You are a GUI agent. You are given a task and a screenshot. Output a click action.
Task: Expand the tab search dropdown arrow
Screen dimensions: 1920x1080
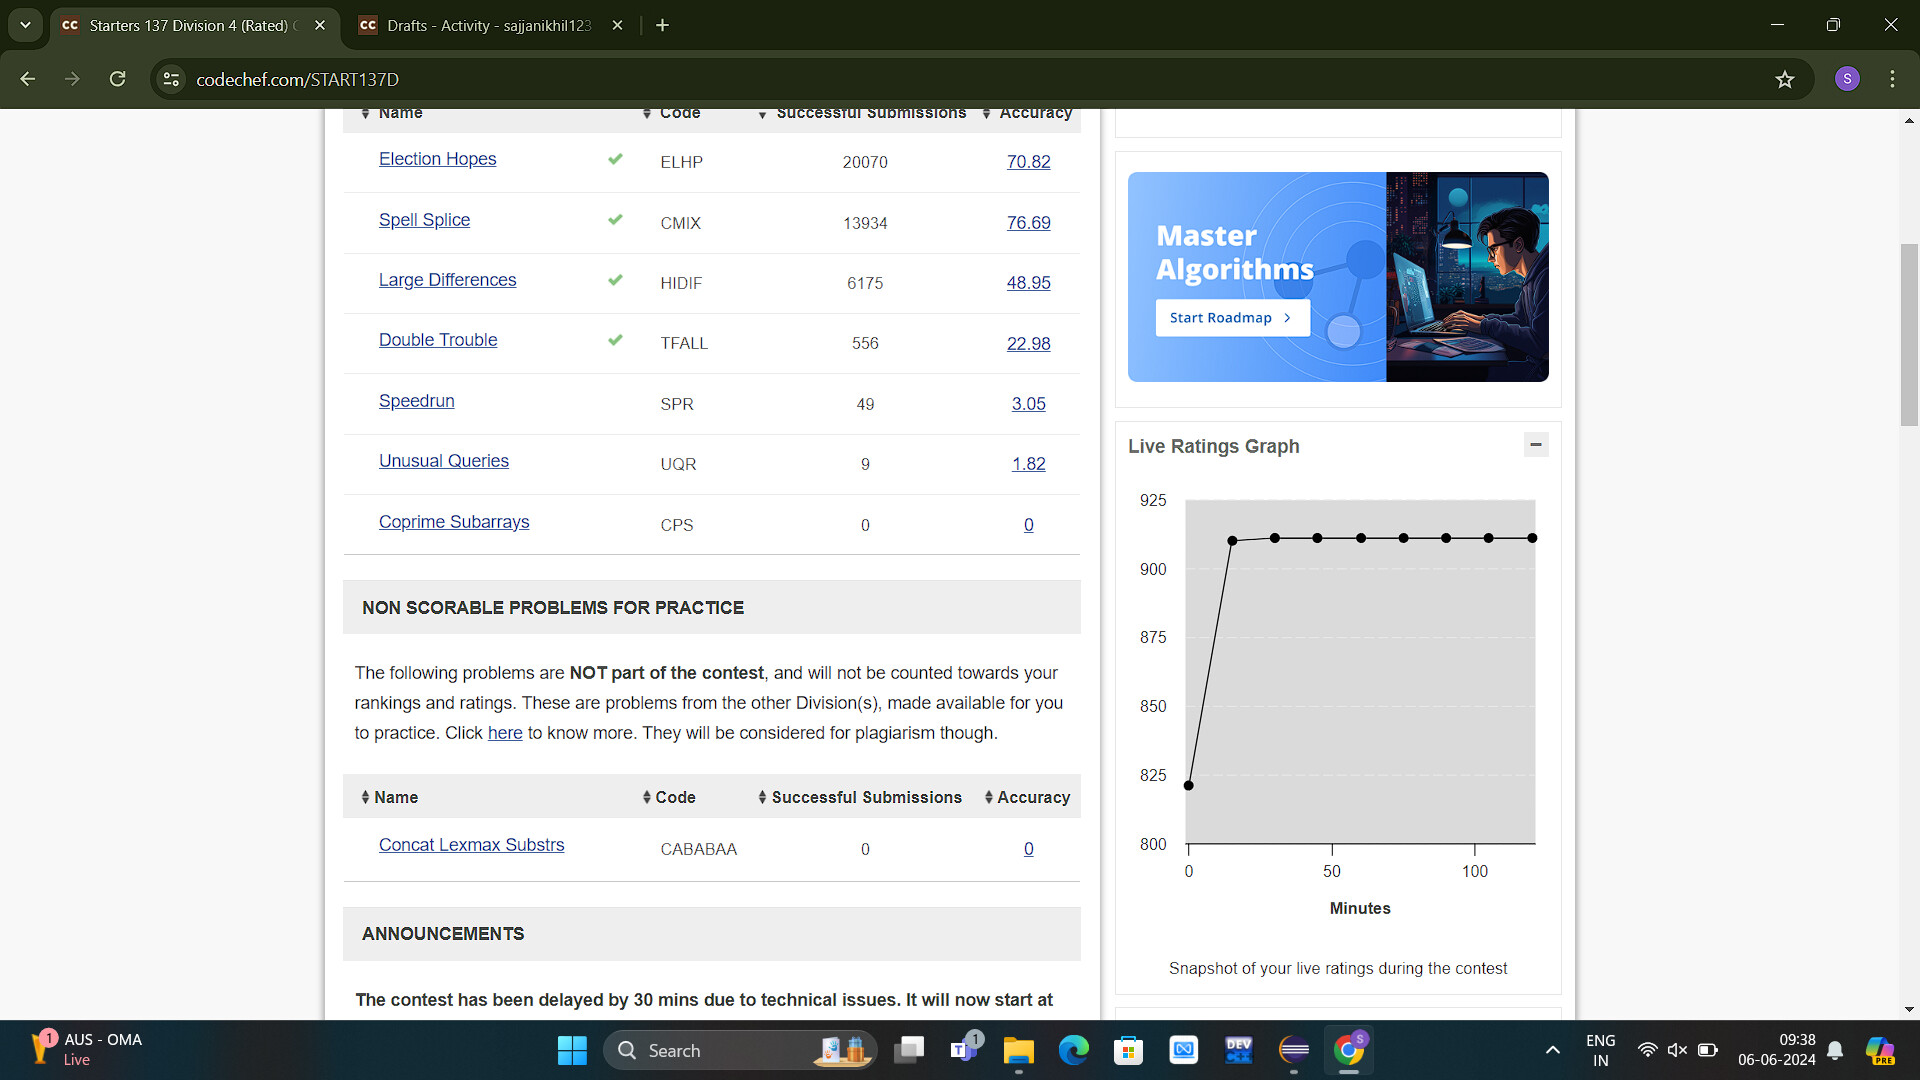click(x=25, y=25)
